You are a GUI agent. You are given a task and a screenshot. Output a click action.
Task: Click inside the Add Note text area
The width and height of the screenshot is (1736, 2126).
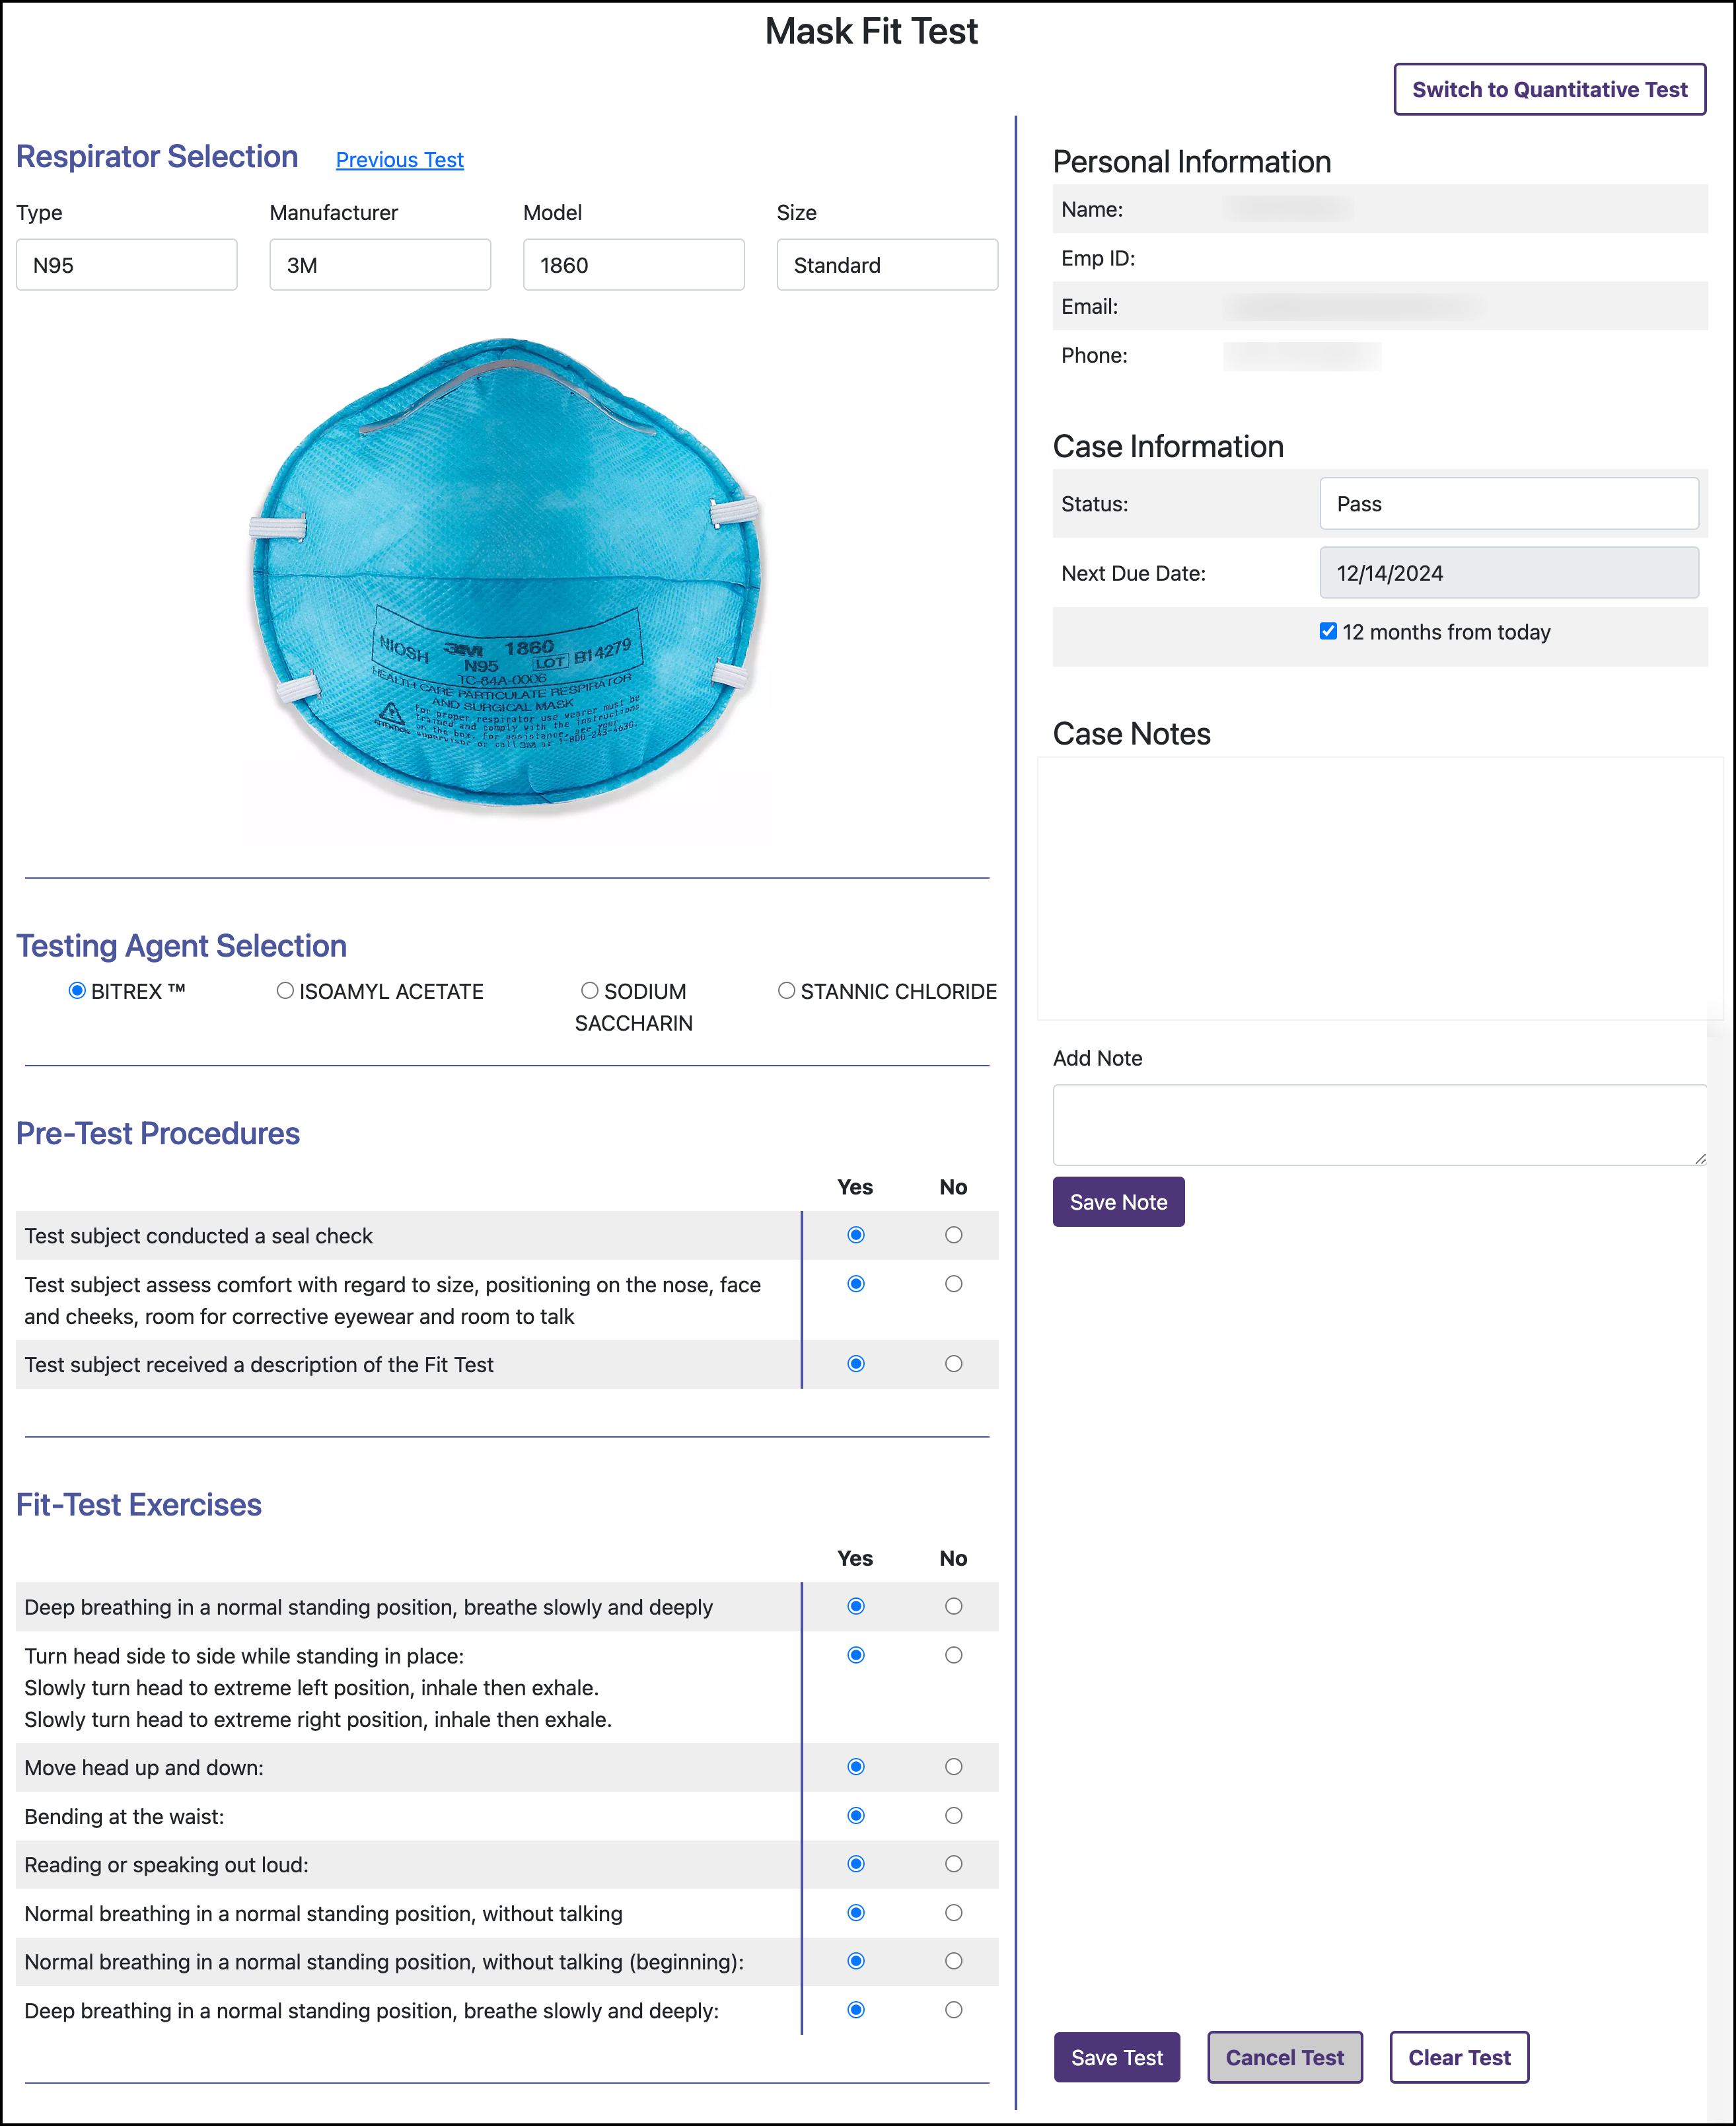pos(1380,1124)
